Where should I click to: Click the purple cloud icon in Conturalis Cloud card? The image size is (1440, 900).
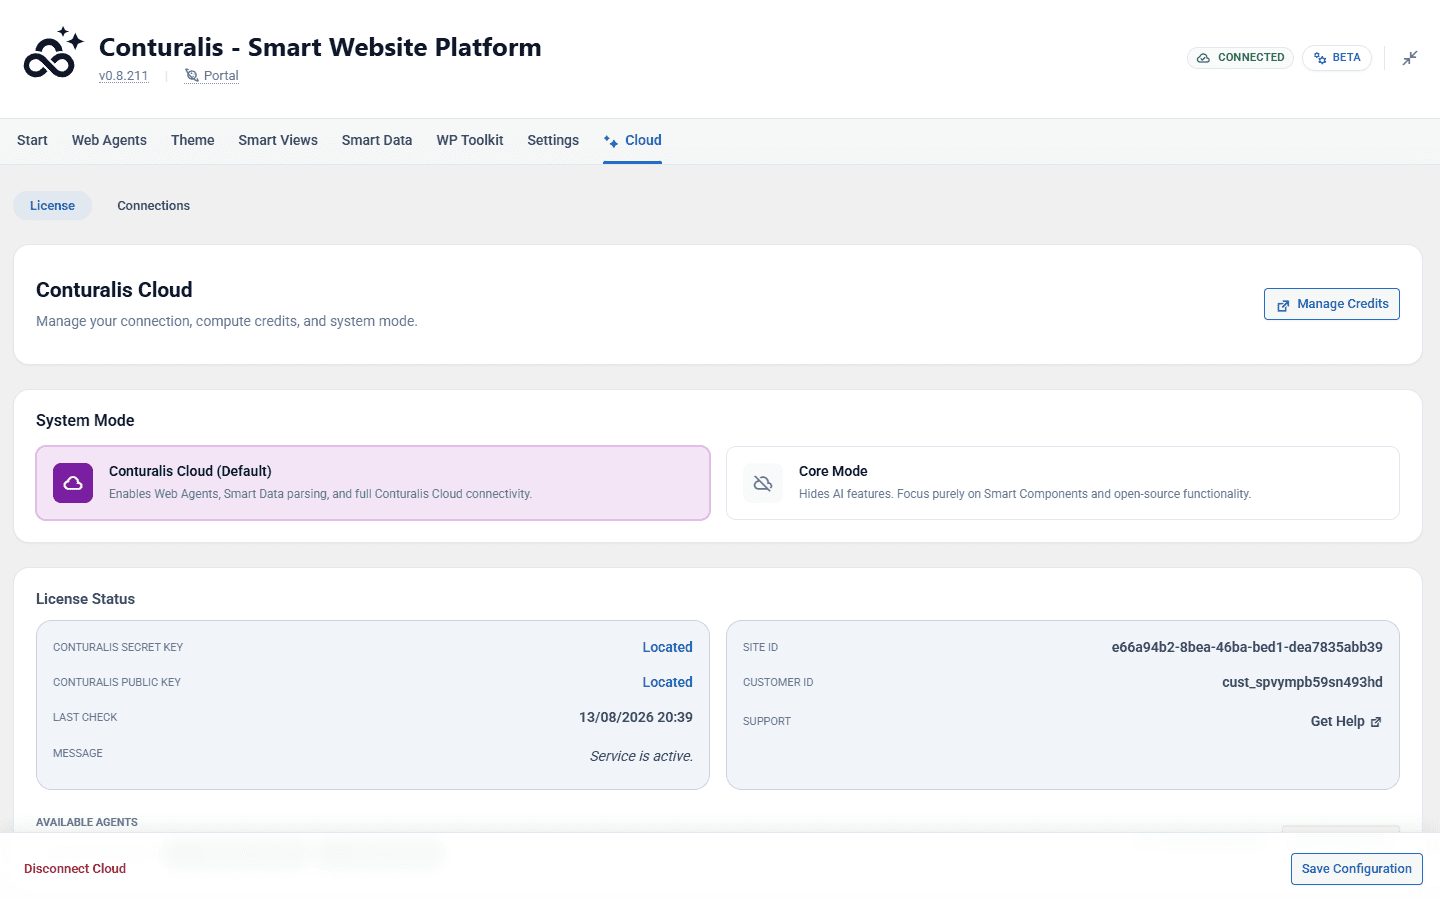coord(73,483)
